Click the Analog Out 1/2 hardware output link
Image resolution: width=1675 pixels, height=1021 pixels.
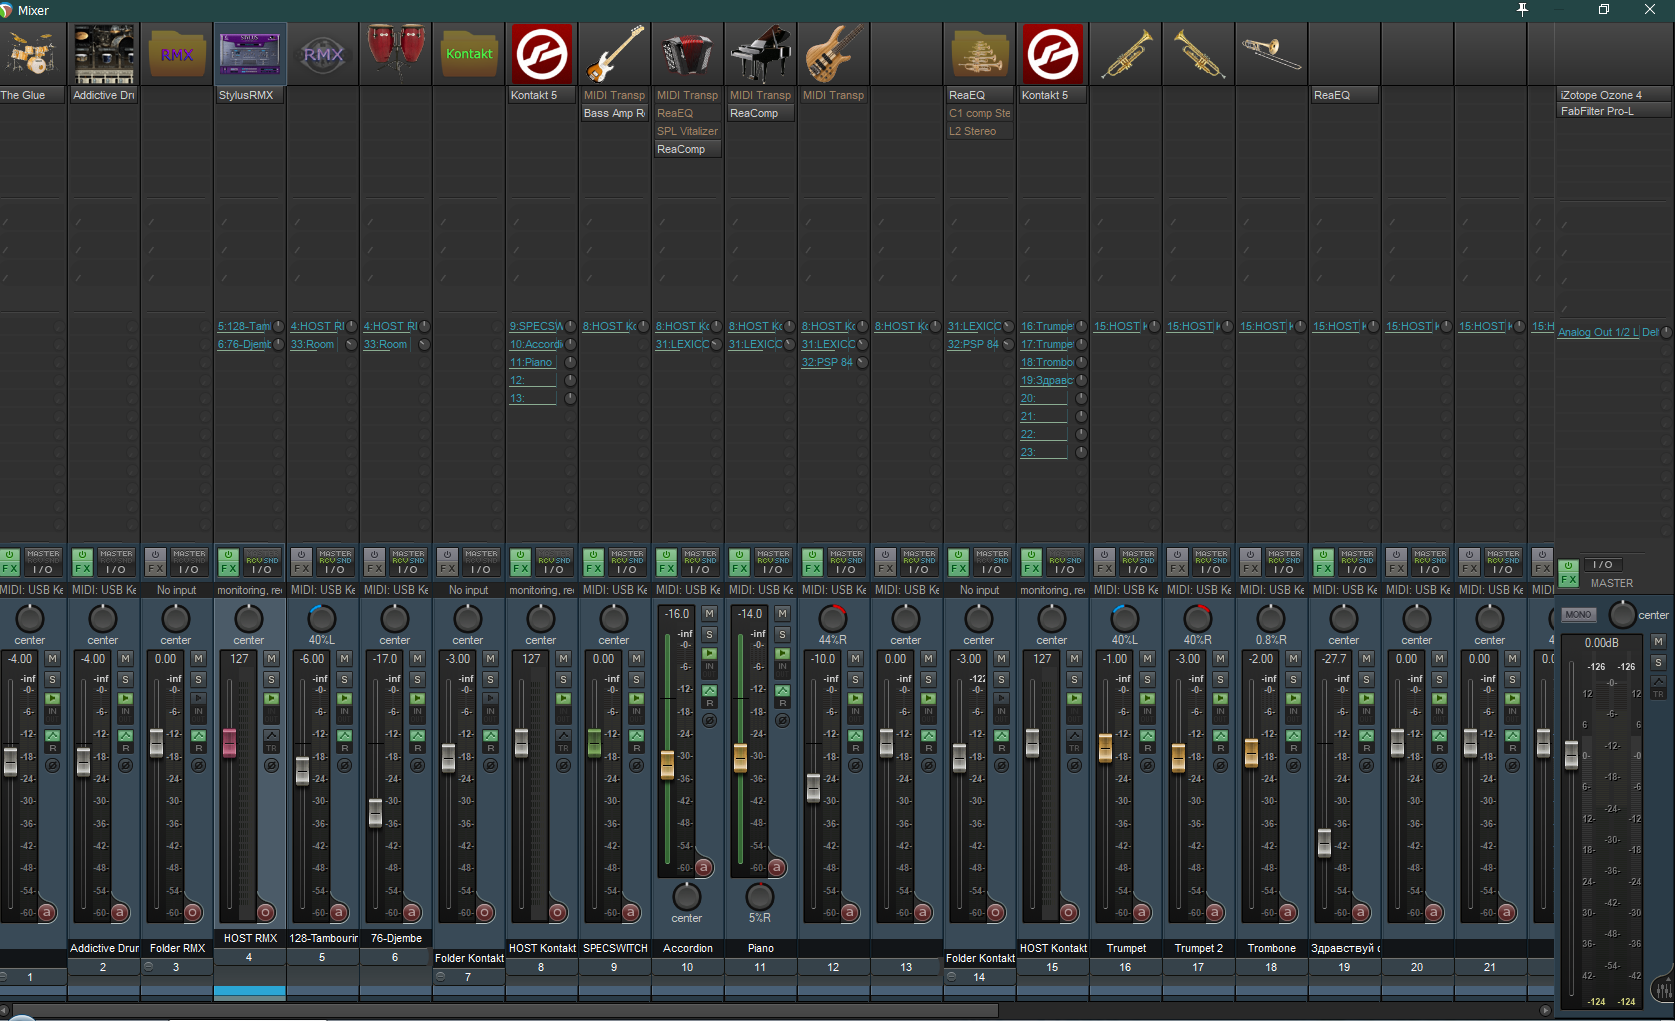[1597, 332]
